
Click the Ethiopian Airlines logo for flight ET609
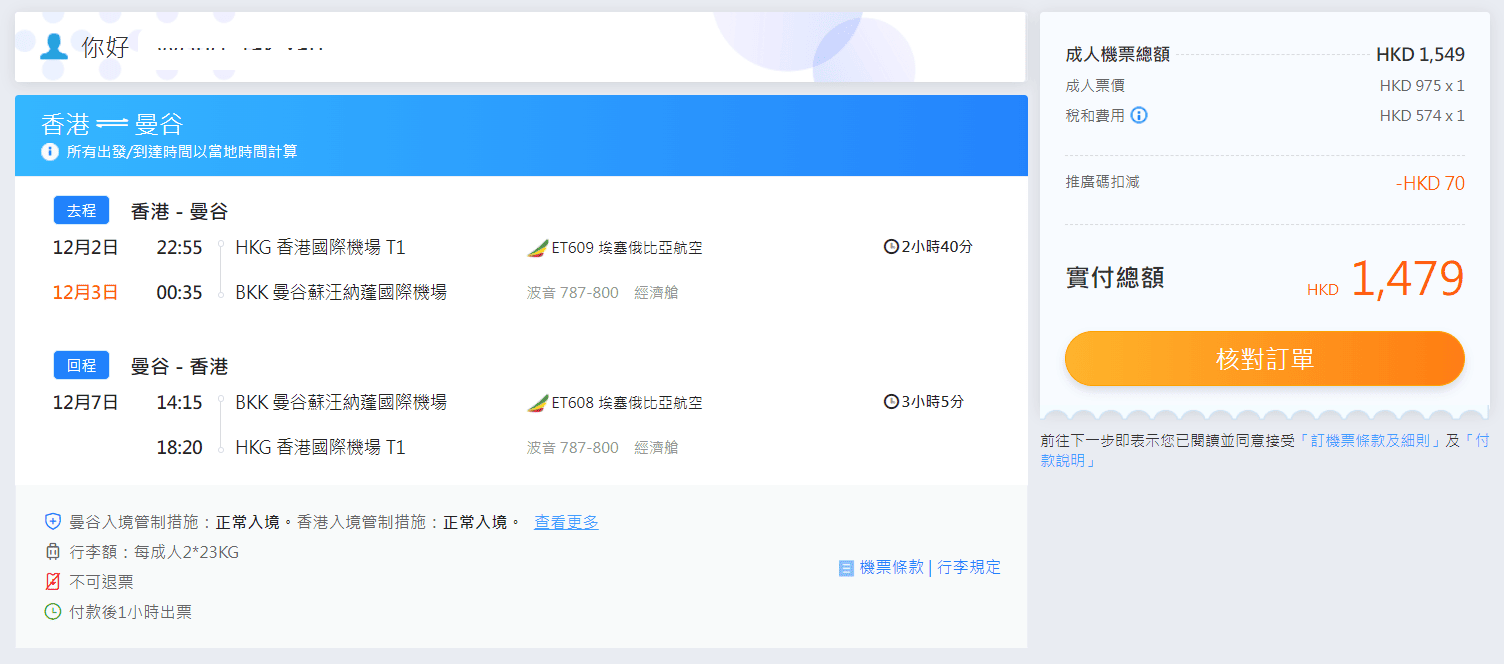point(537,248)
